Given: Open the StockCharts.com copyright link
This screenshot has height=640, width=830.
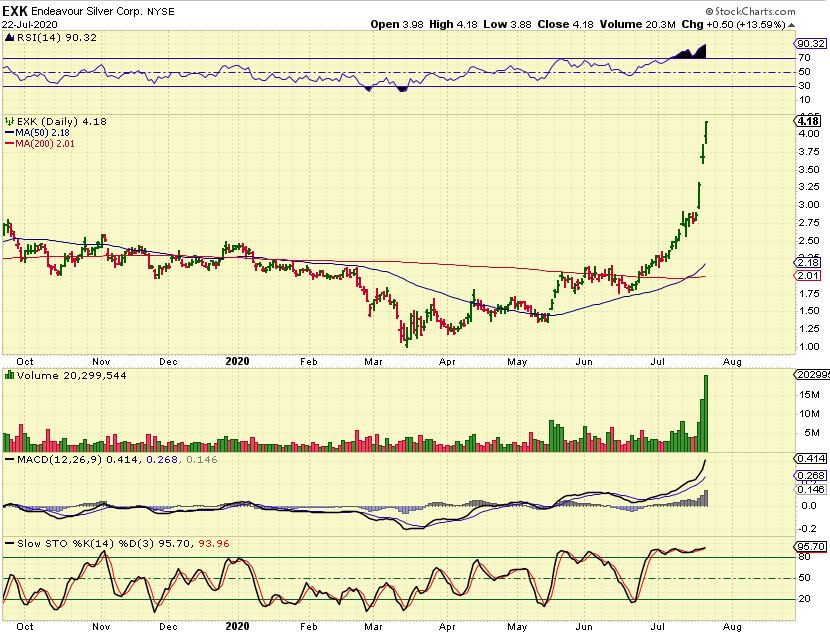Looking at the screenshot, I should click(750, 11).
